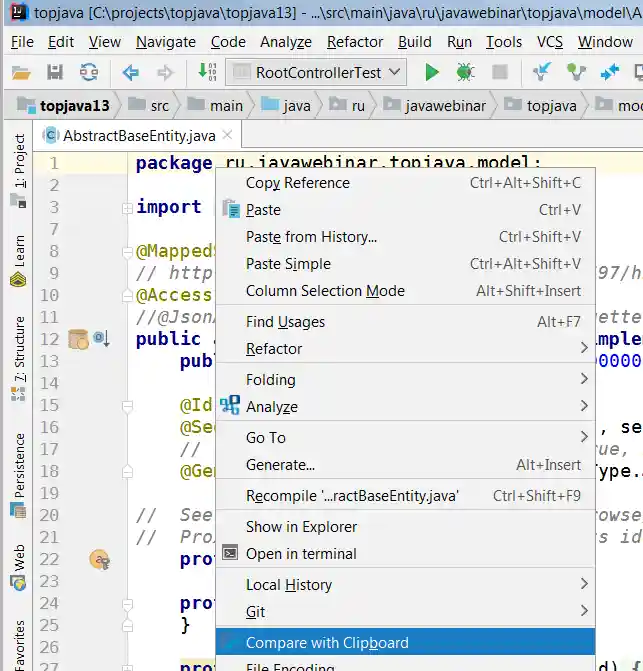Open the RootControllerTest run configuration dropdown
Screen dimensions: 643x671
coord(316,72)
